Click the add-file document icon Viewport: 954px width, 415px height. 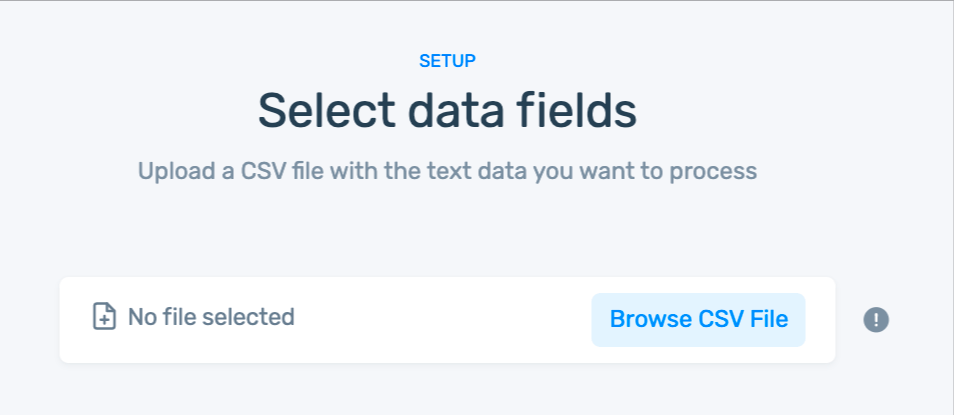(x=104, y=318)
